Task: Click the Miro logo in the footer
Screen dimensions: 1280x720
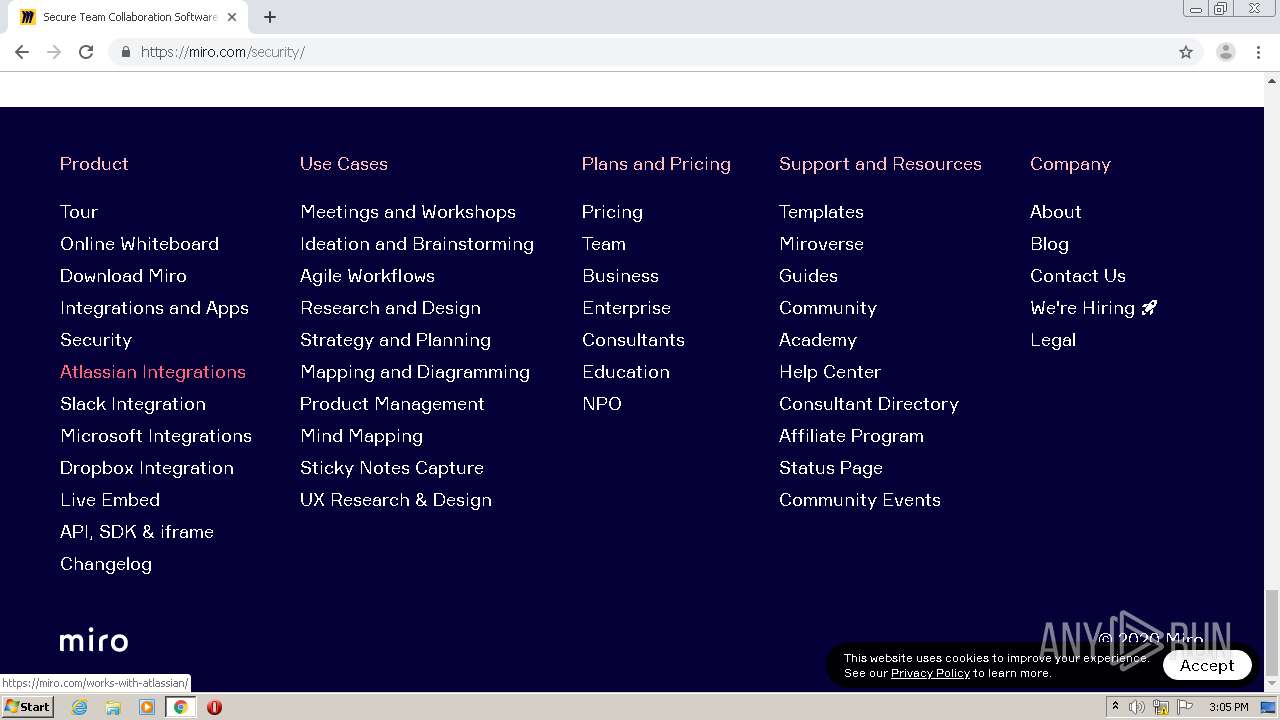Action: coord(94,641)
